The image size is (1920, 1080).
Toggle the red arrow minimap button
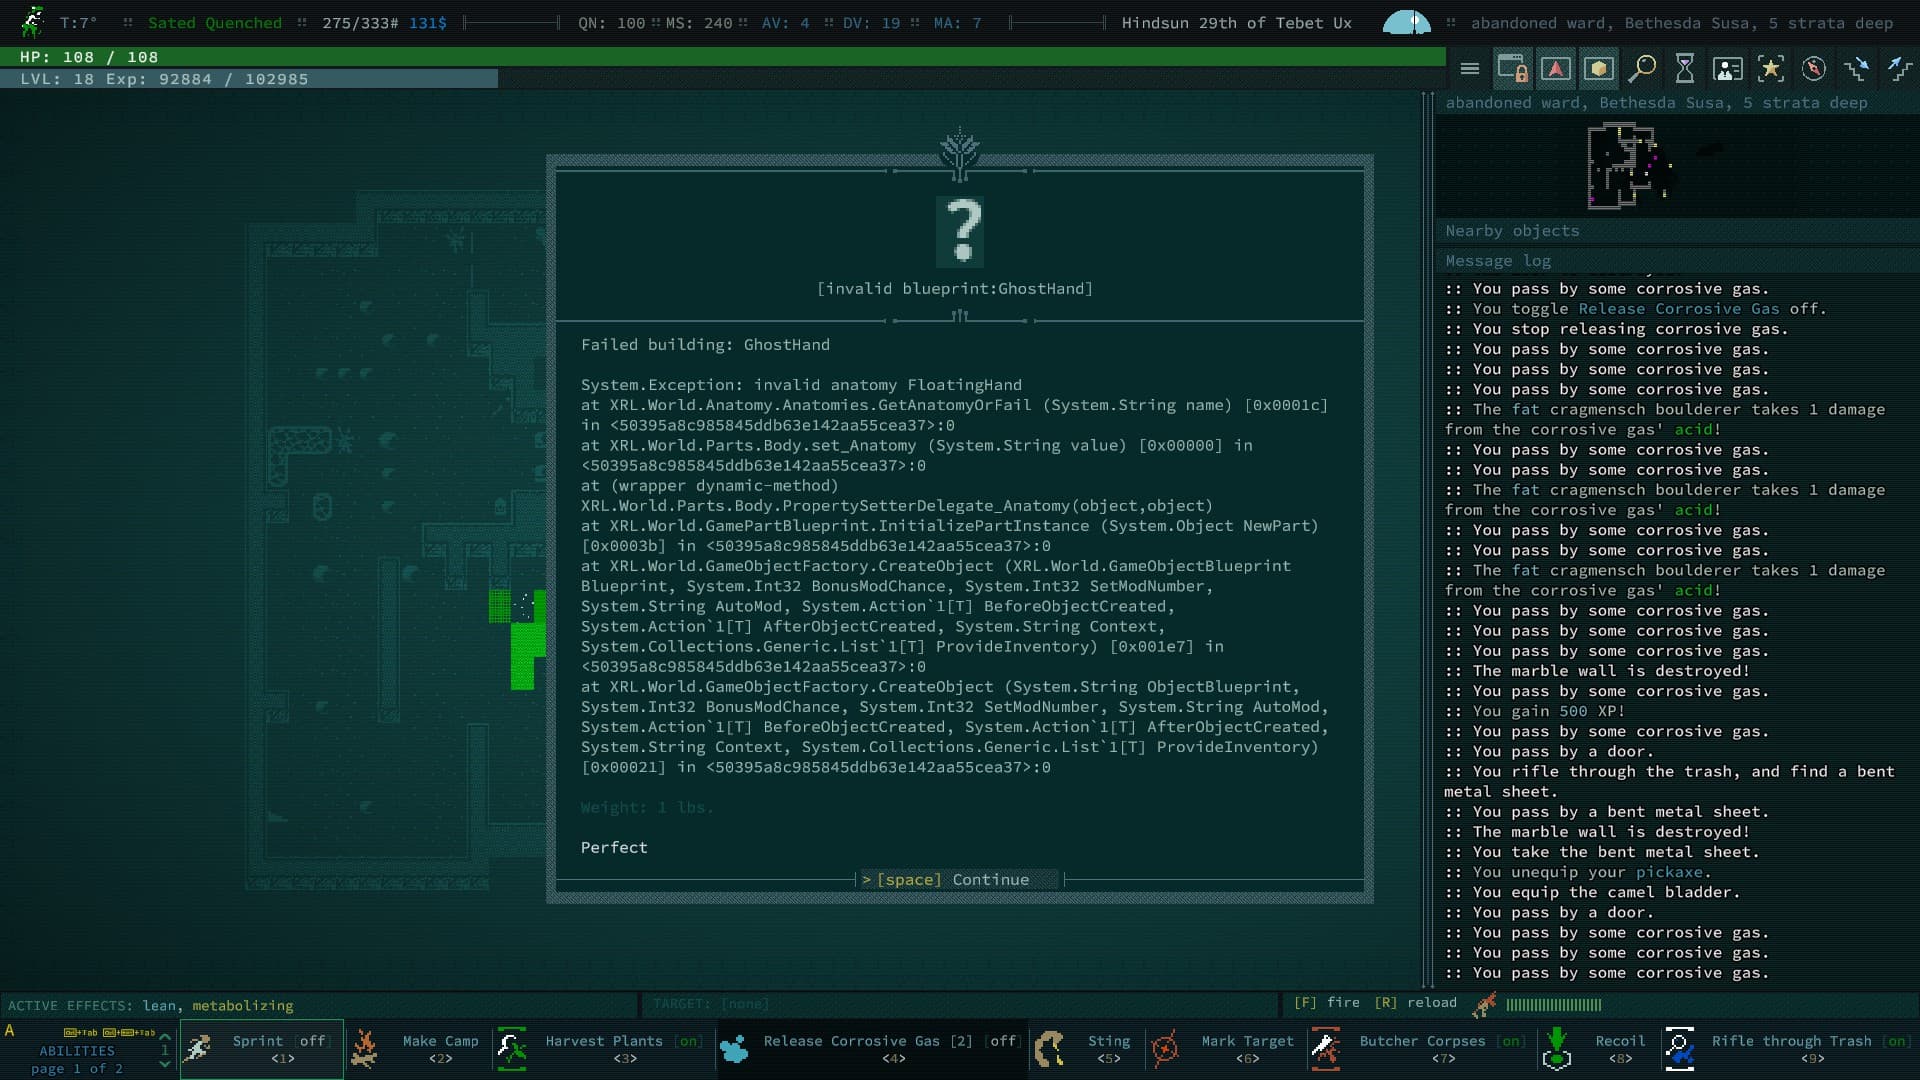tap(1555, 69)
